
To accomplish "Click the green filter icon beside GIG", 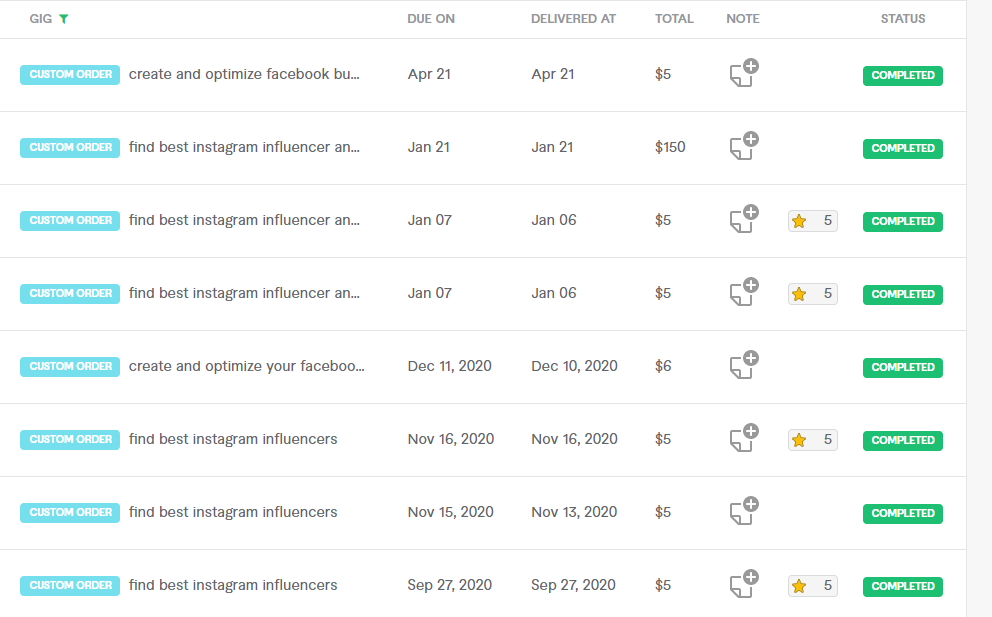I will tap(63, 19).
